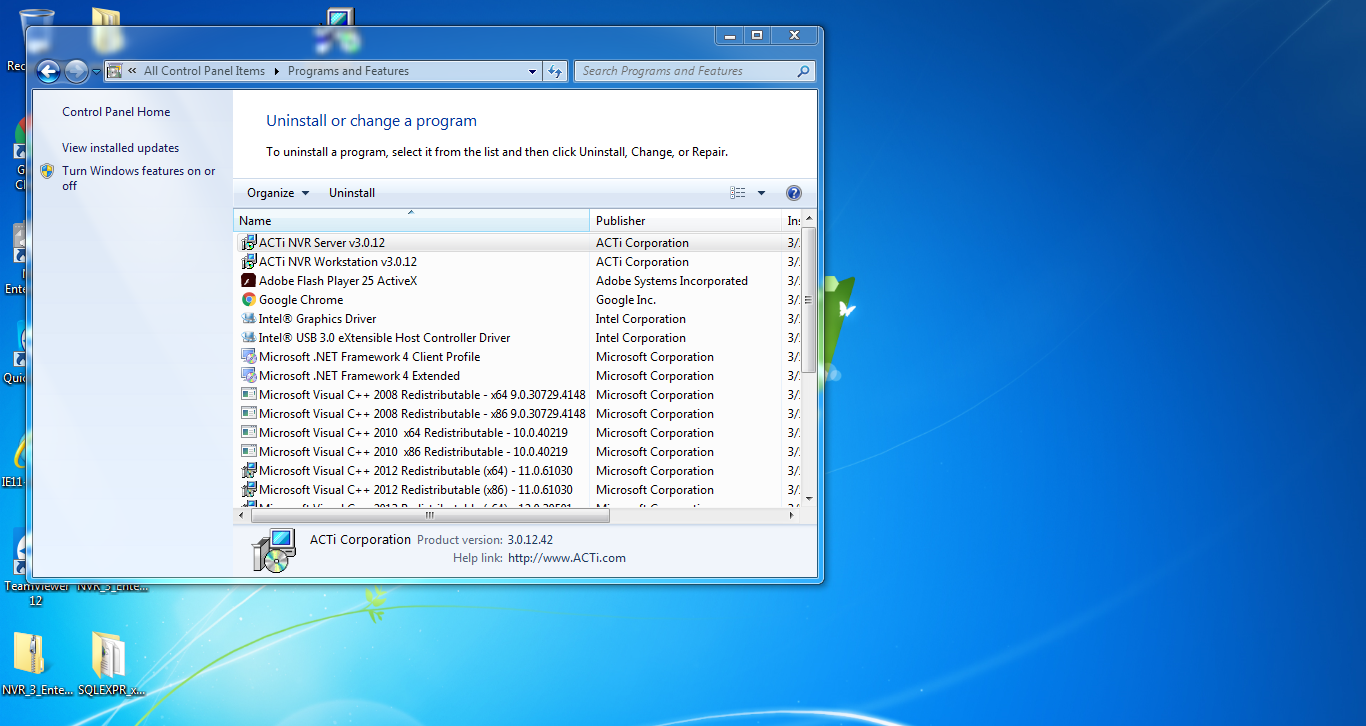
Task: Click the Visual C++ 2012 (x86) Redistributable icon
Action: (x=249, y=490)
